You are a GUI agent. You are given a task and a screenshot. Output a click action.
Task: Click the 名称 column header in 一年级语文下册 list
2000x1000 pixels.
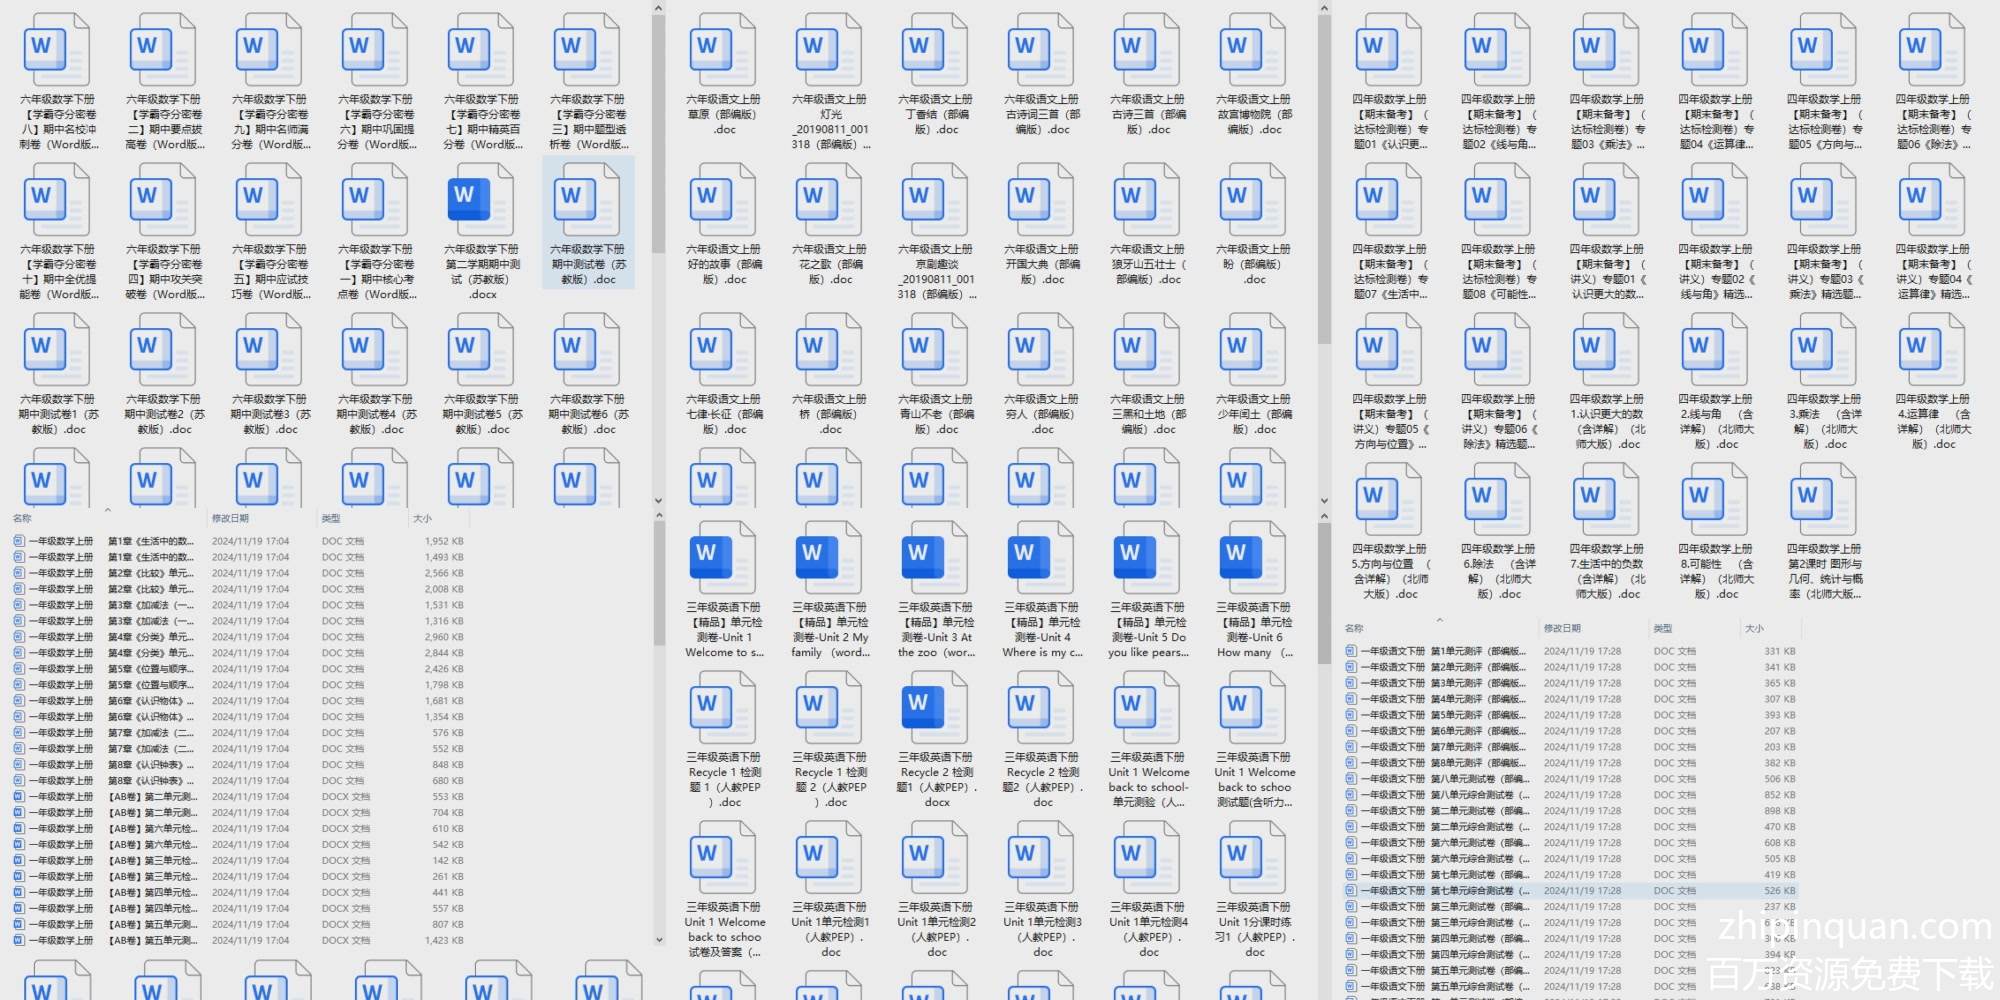(1354, 628)
